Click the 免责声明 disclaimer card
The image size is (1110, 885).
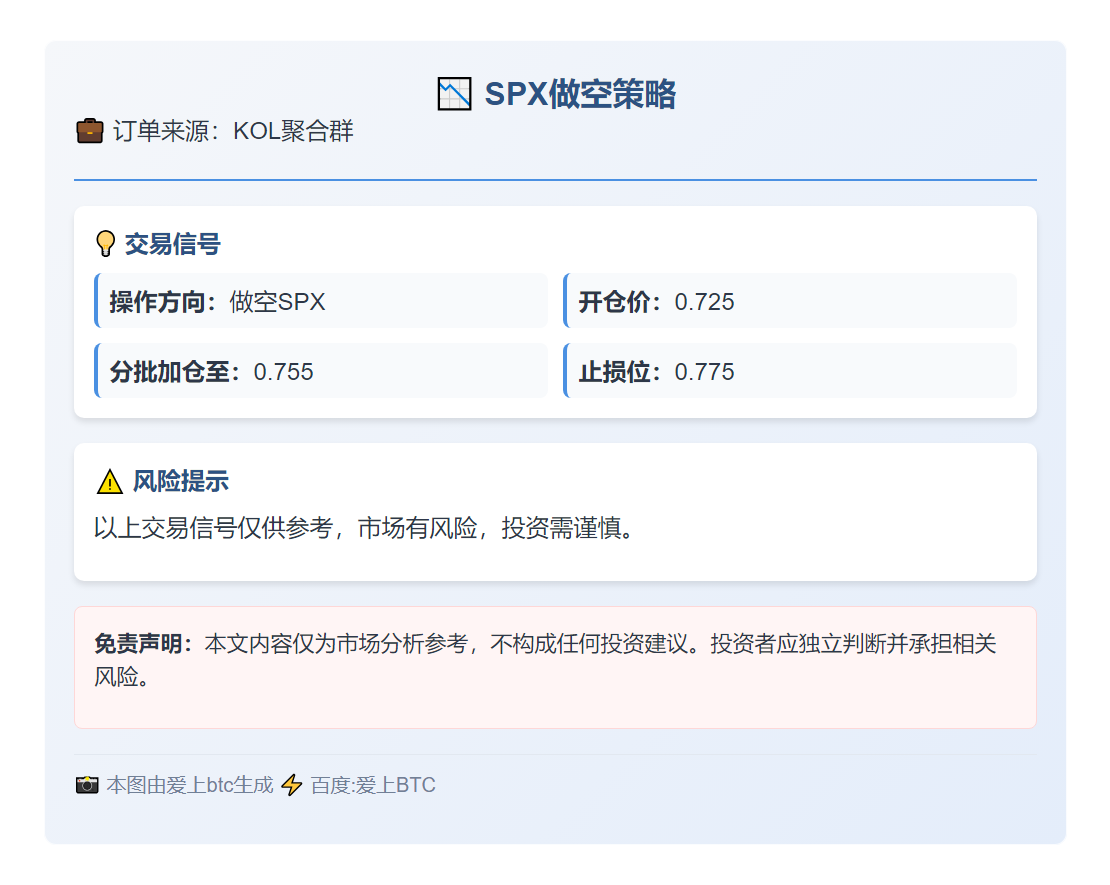pyautogui.click(x=555, y=663)
